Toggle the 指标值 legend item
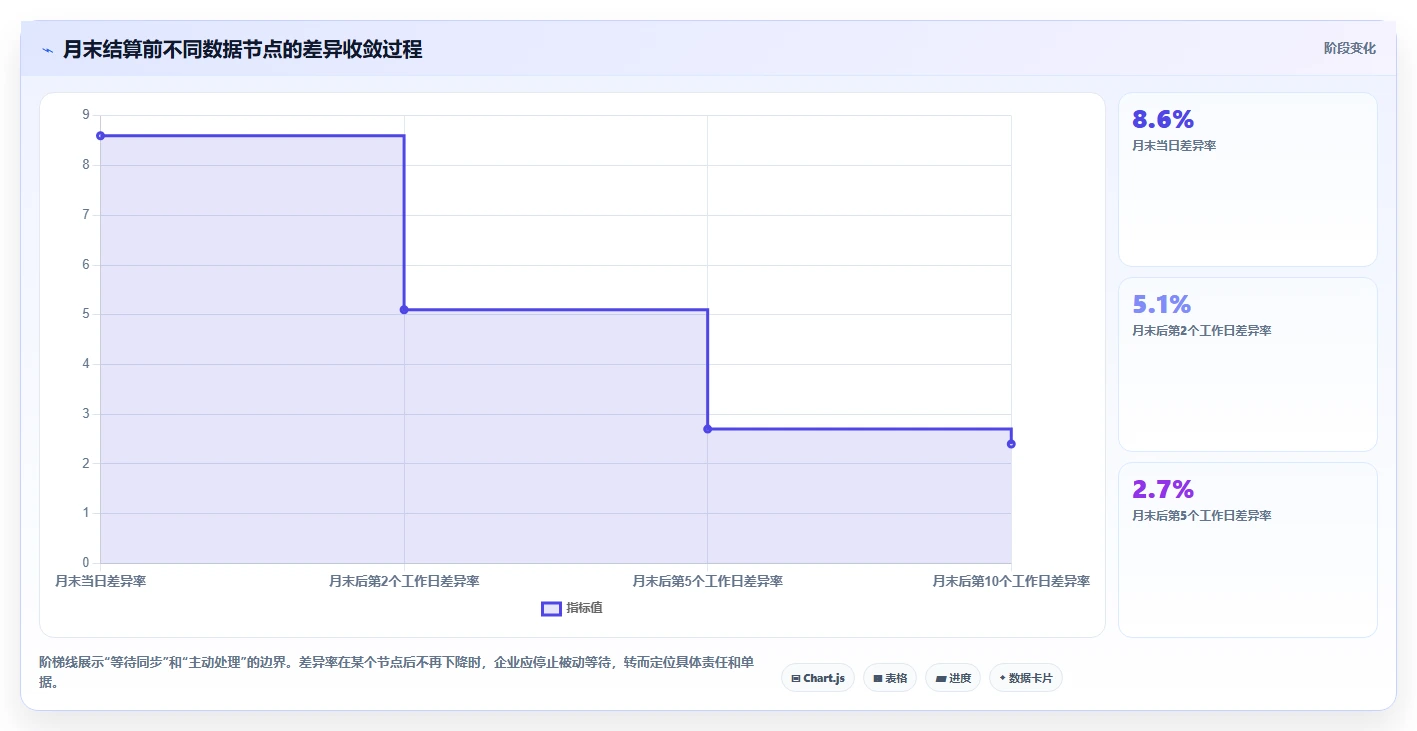 coord(572,608)
